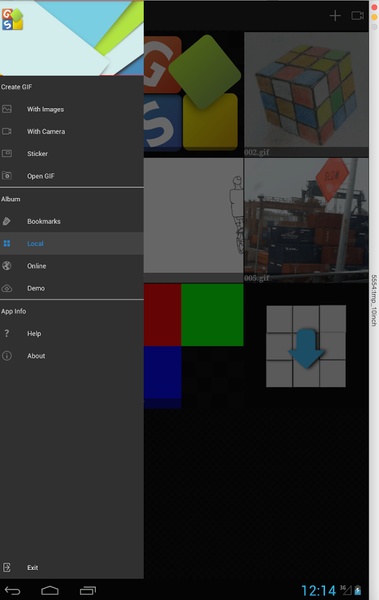379x600 pixels.
Task: Click the Open GIF icon
Action: (x=7, y=176)
